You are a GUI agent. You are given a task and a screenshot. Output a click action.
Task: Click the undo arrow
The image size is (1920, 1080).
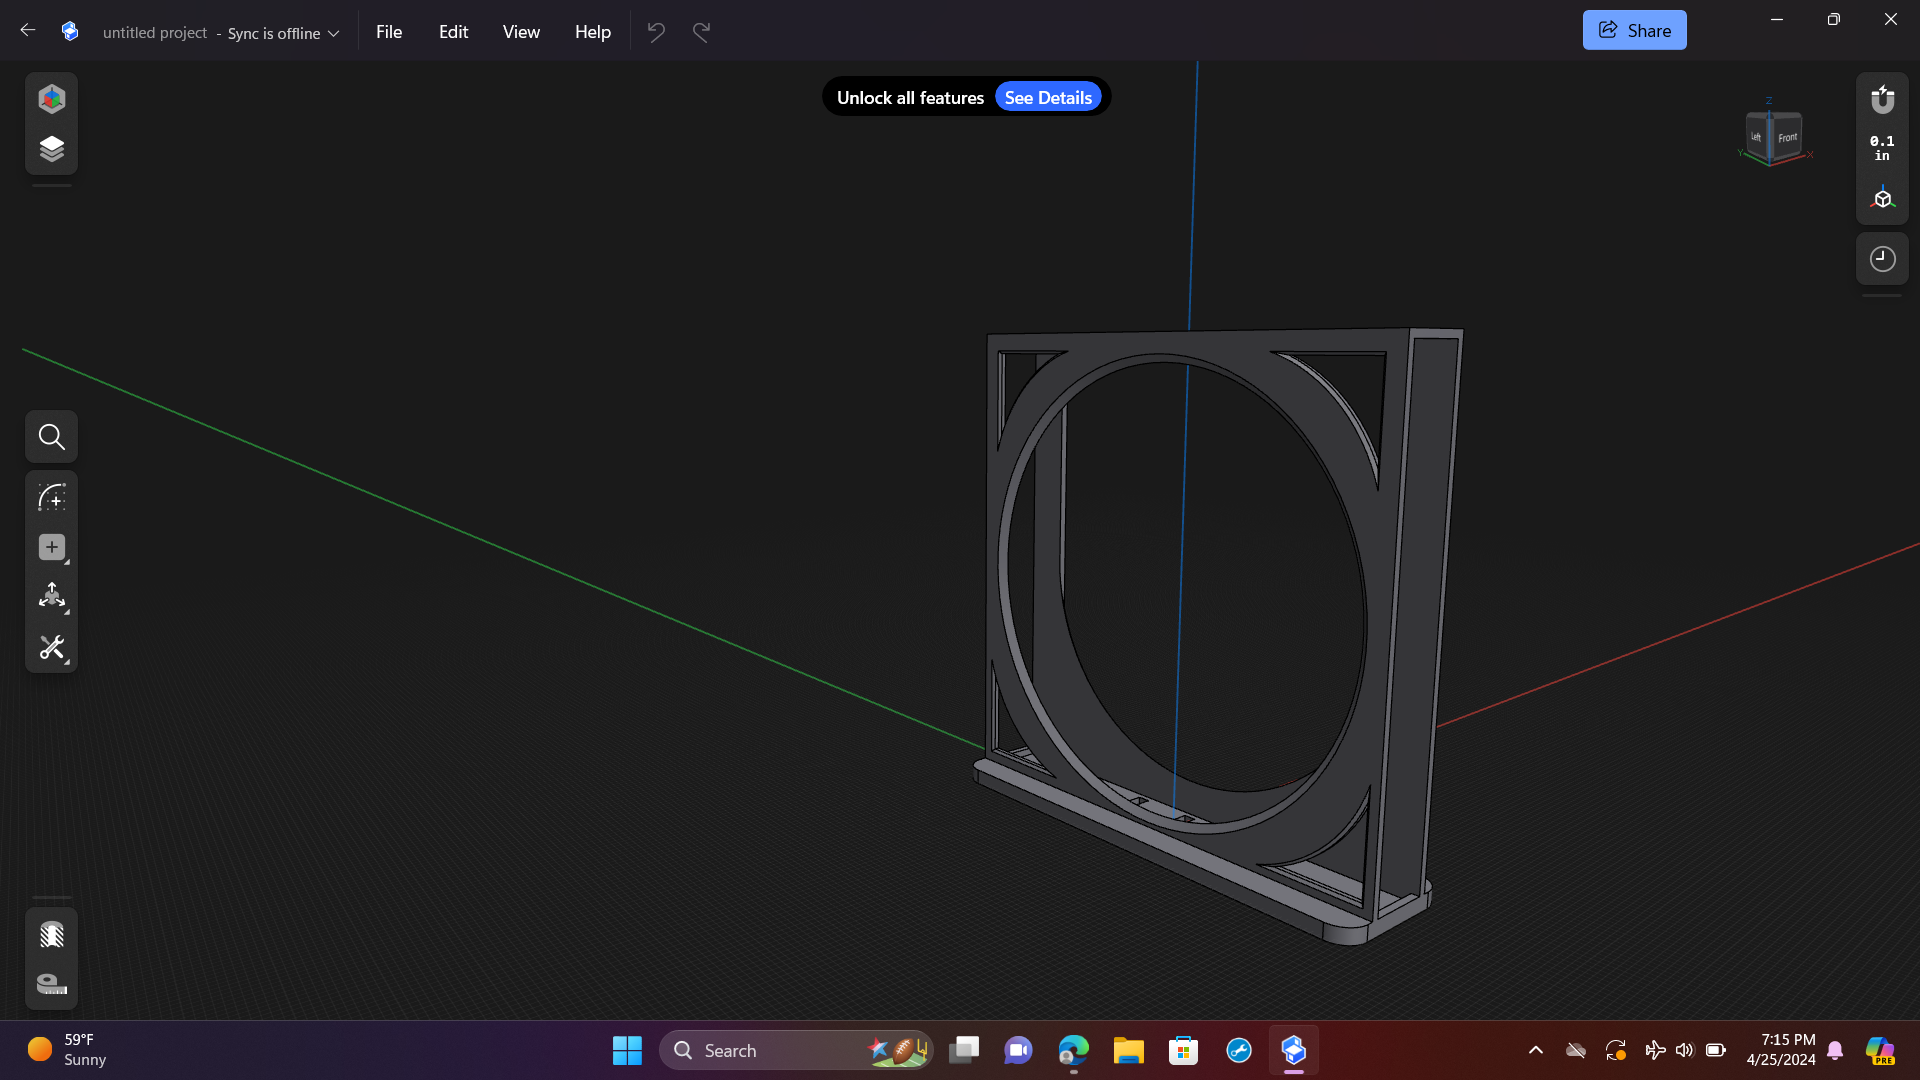[655, 31]
